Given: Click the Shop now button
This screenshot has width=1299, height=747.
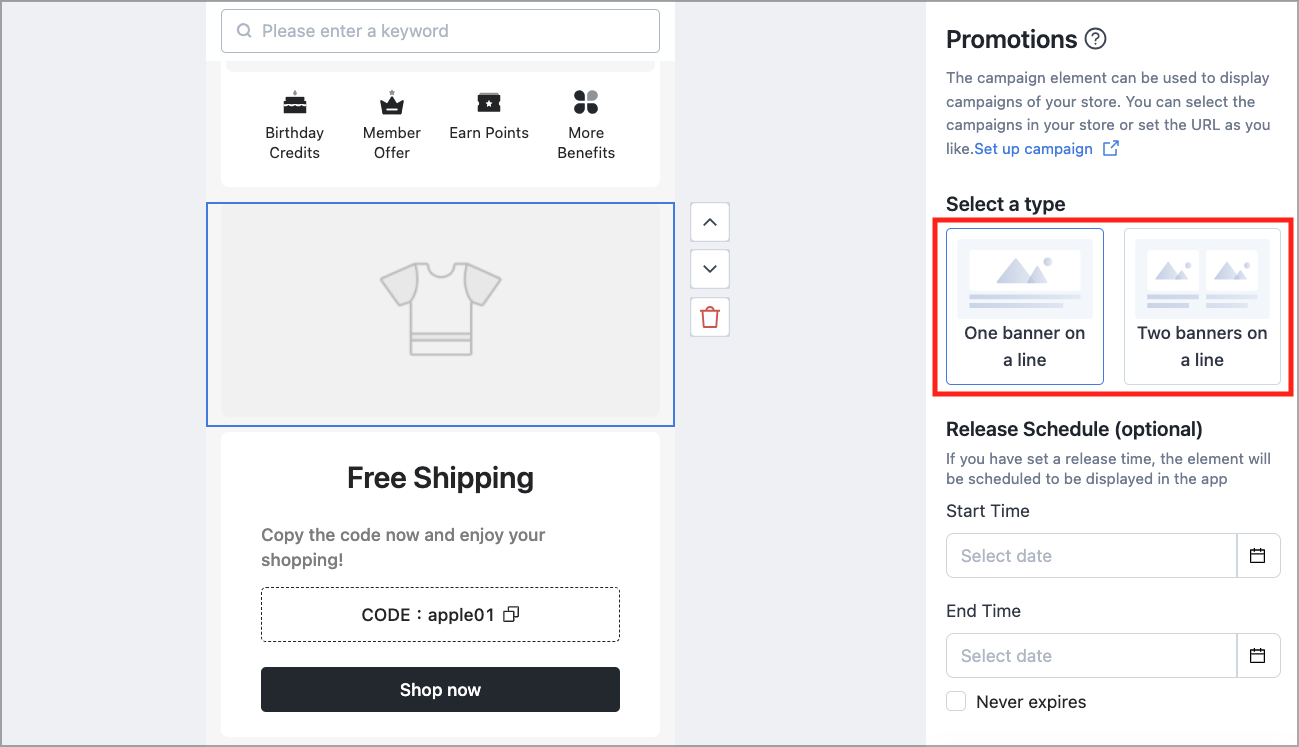Looking at the screenshot, I should (440, 690).
